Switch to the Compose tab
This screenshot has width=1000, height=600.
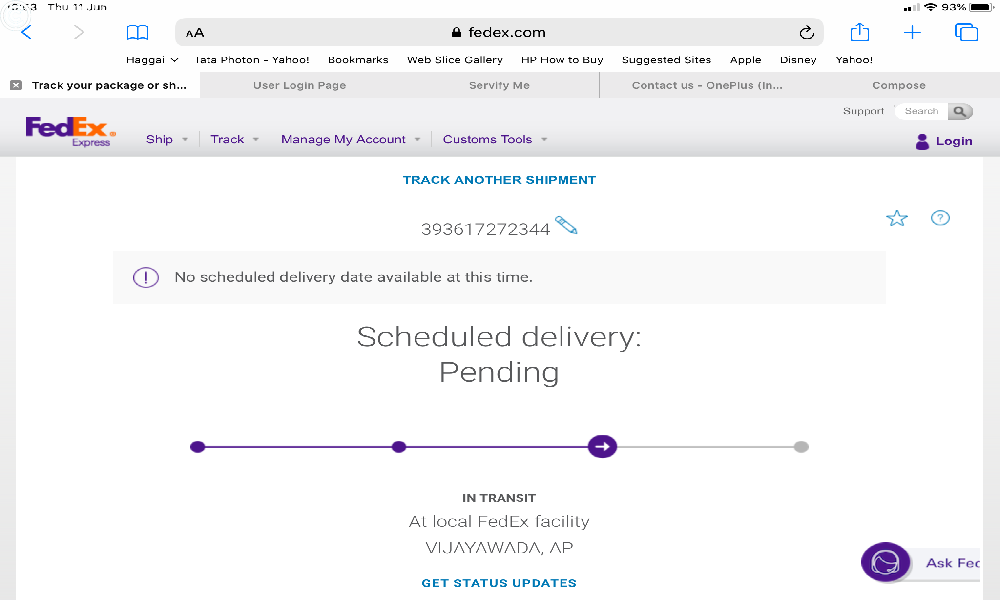pyautogui.click(x=898, y=86)
